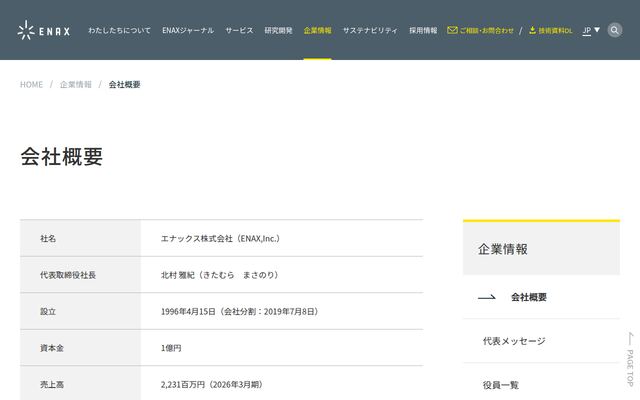Screen dimensions: 640x400
Task: Click the 売上高 label
Action: 52,384
